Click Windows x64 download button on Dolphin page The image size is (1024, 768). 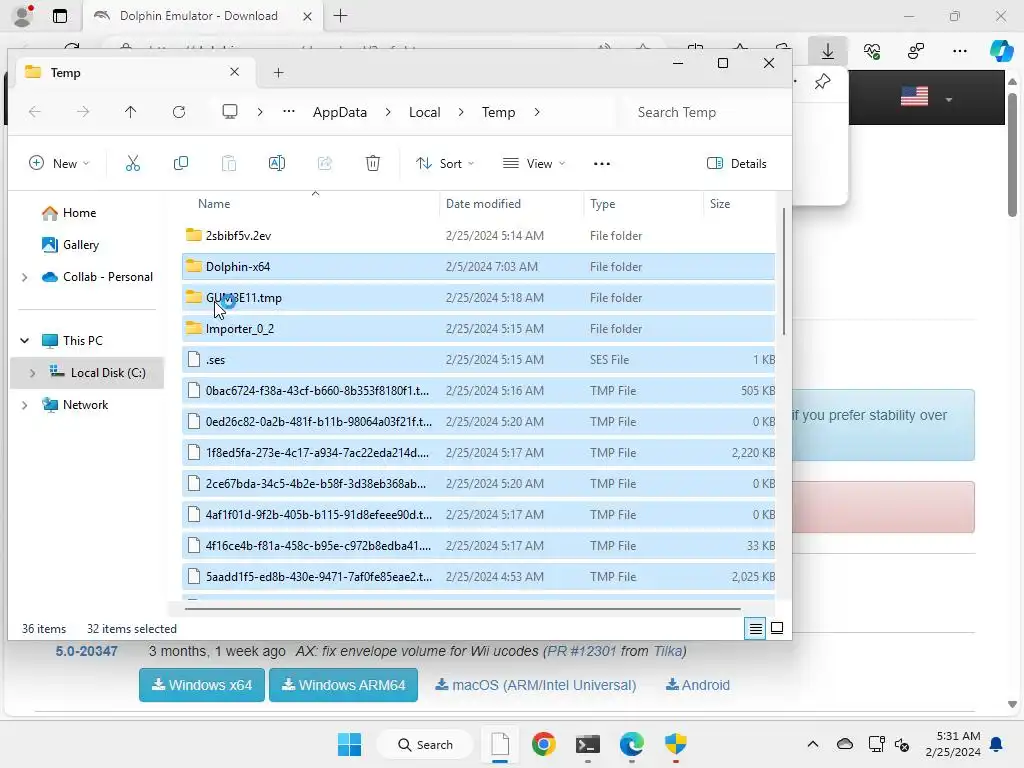(202, 685)
